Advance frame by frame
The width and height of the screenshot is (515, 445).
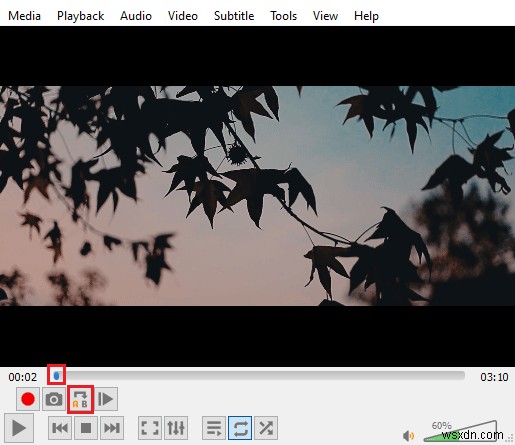(106, 399)
